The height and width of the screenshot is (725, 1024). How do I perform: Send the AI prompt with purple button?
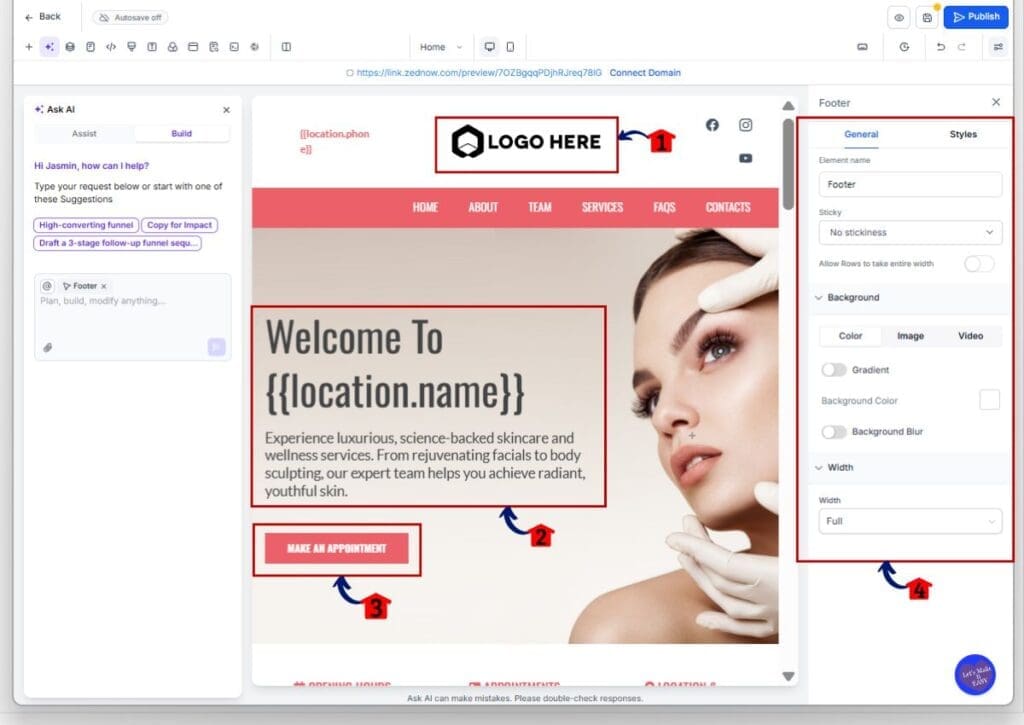216,347
